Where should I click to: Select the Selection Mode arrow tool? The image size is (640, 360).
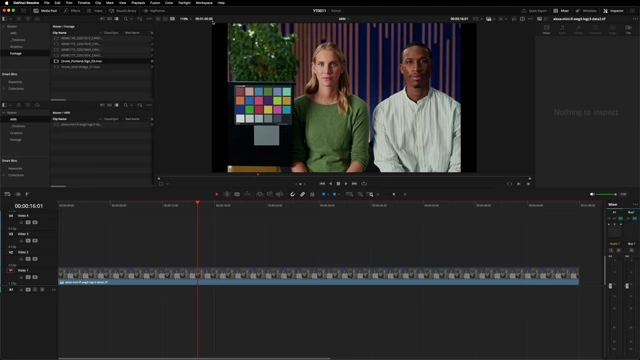217,194
